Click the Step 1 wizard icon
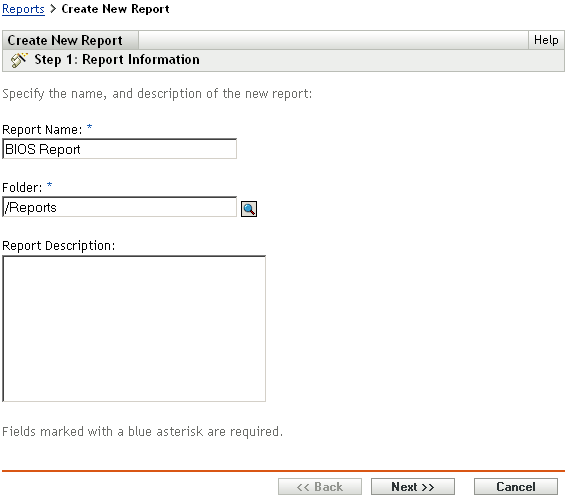Screen dimensions: 570x503 coord(19,60)
